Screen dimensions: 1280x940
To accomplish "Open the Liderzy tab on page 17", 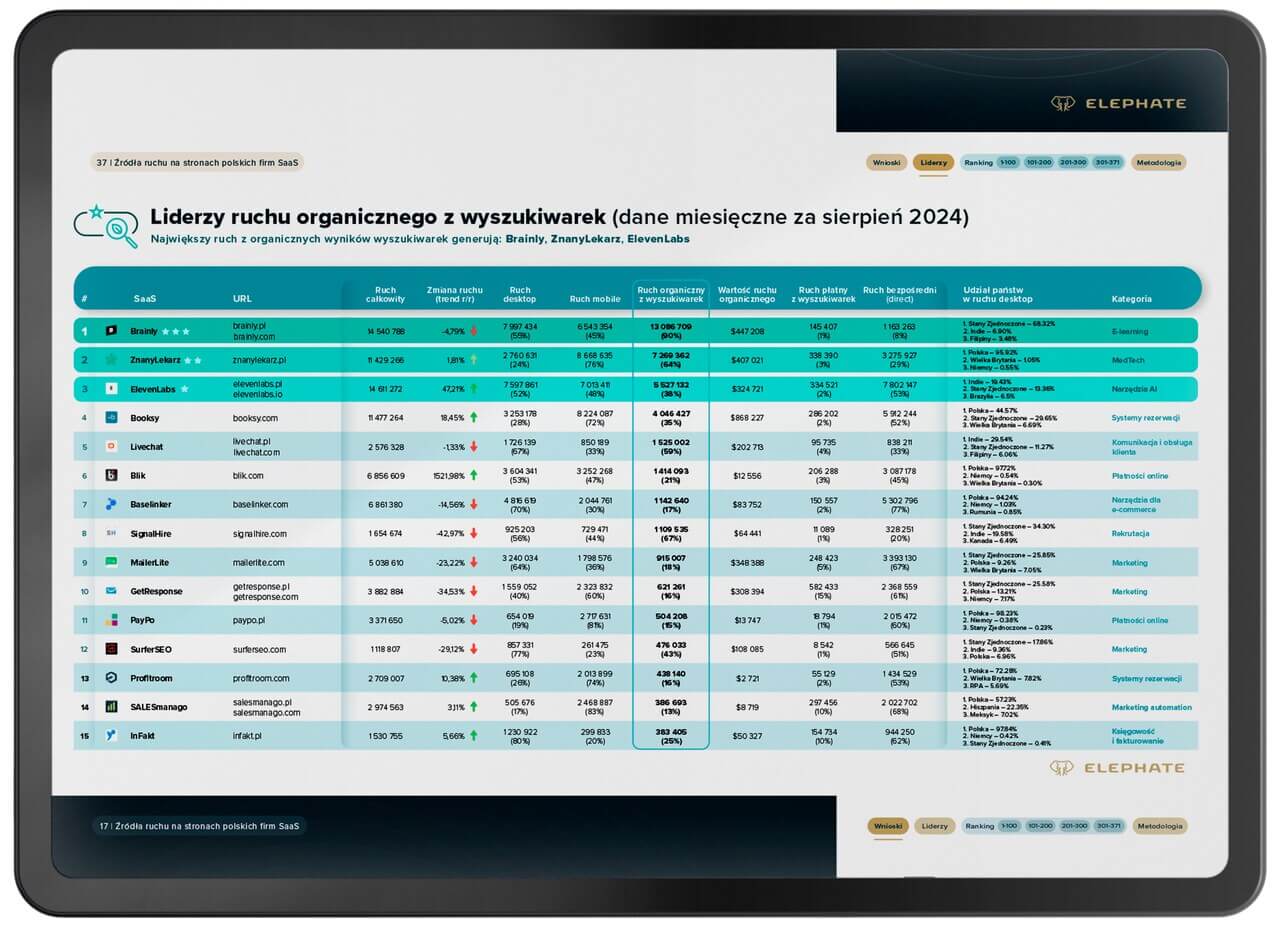I will pos(934,826).
